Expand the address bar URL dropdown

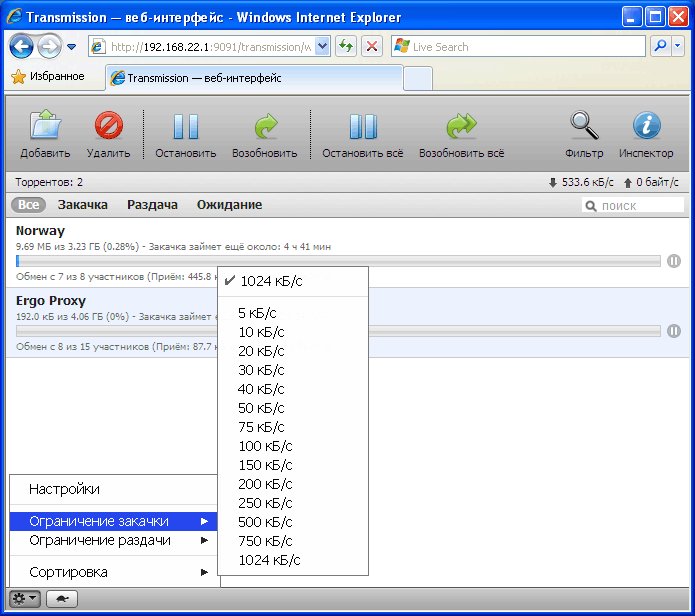point(323,46)
